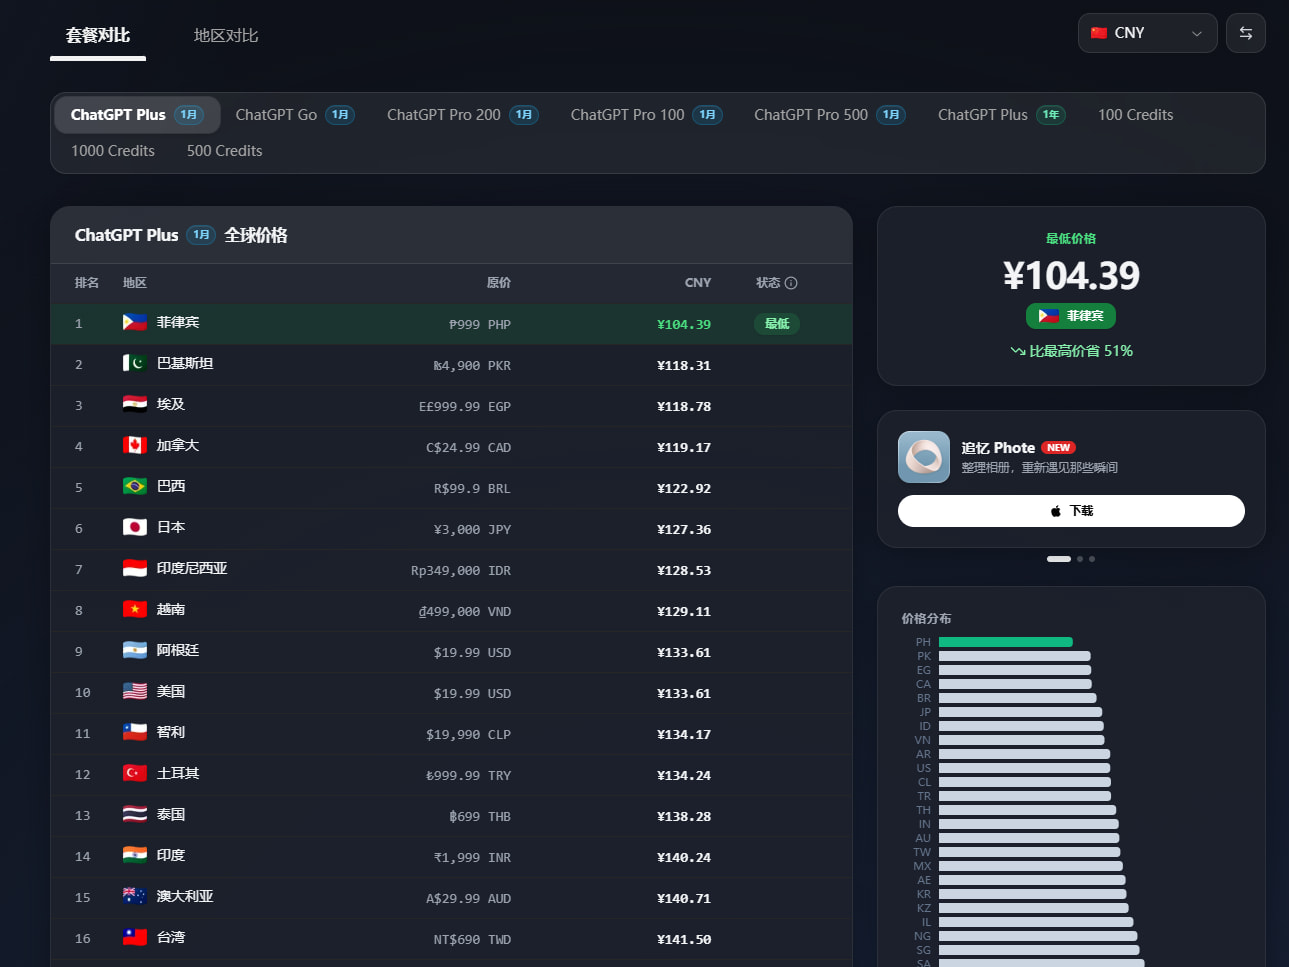Select the 套餐对比 tab

(98, 35)
